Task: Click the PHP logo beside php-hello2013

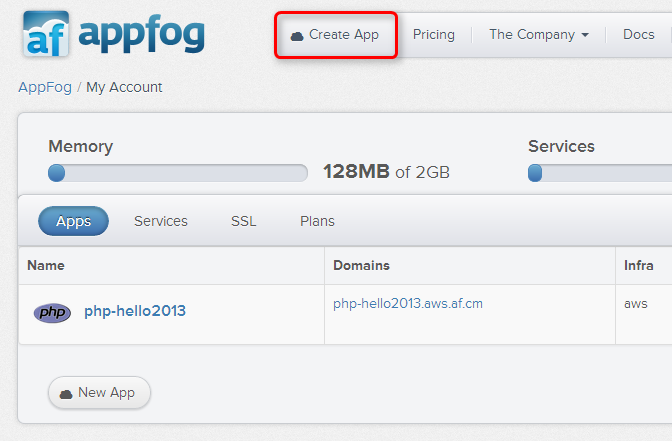Action: [x=52, y=312]
